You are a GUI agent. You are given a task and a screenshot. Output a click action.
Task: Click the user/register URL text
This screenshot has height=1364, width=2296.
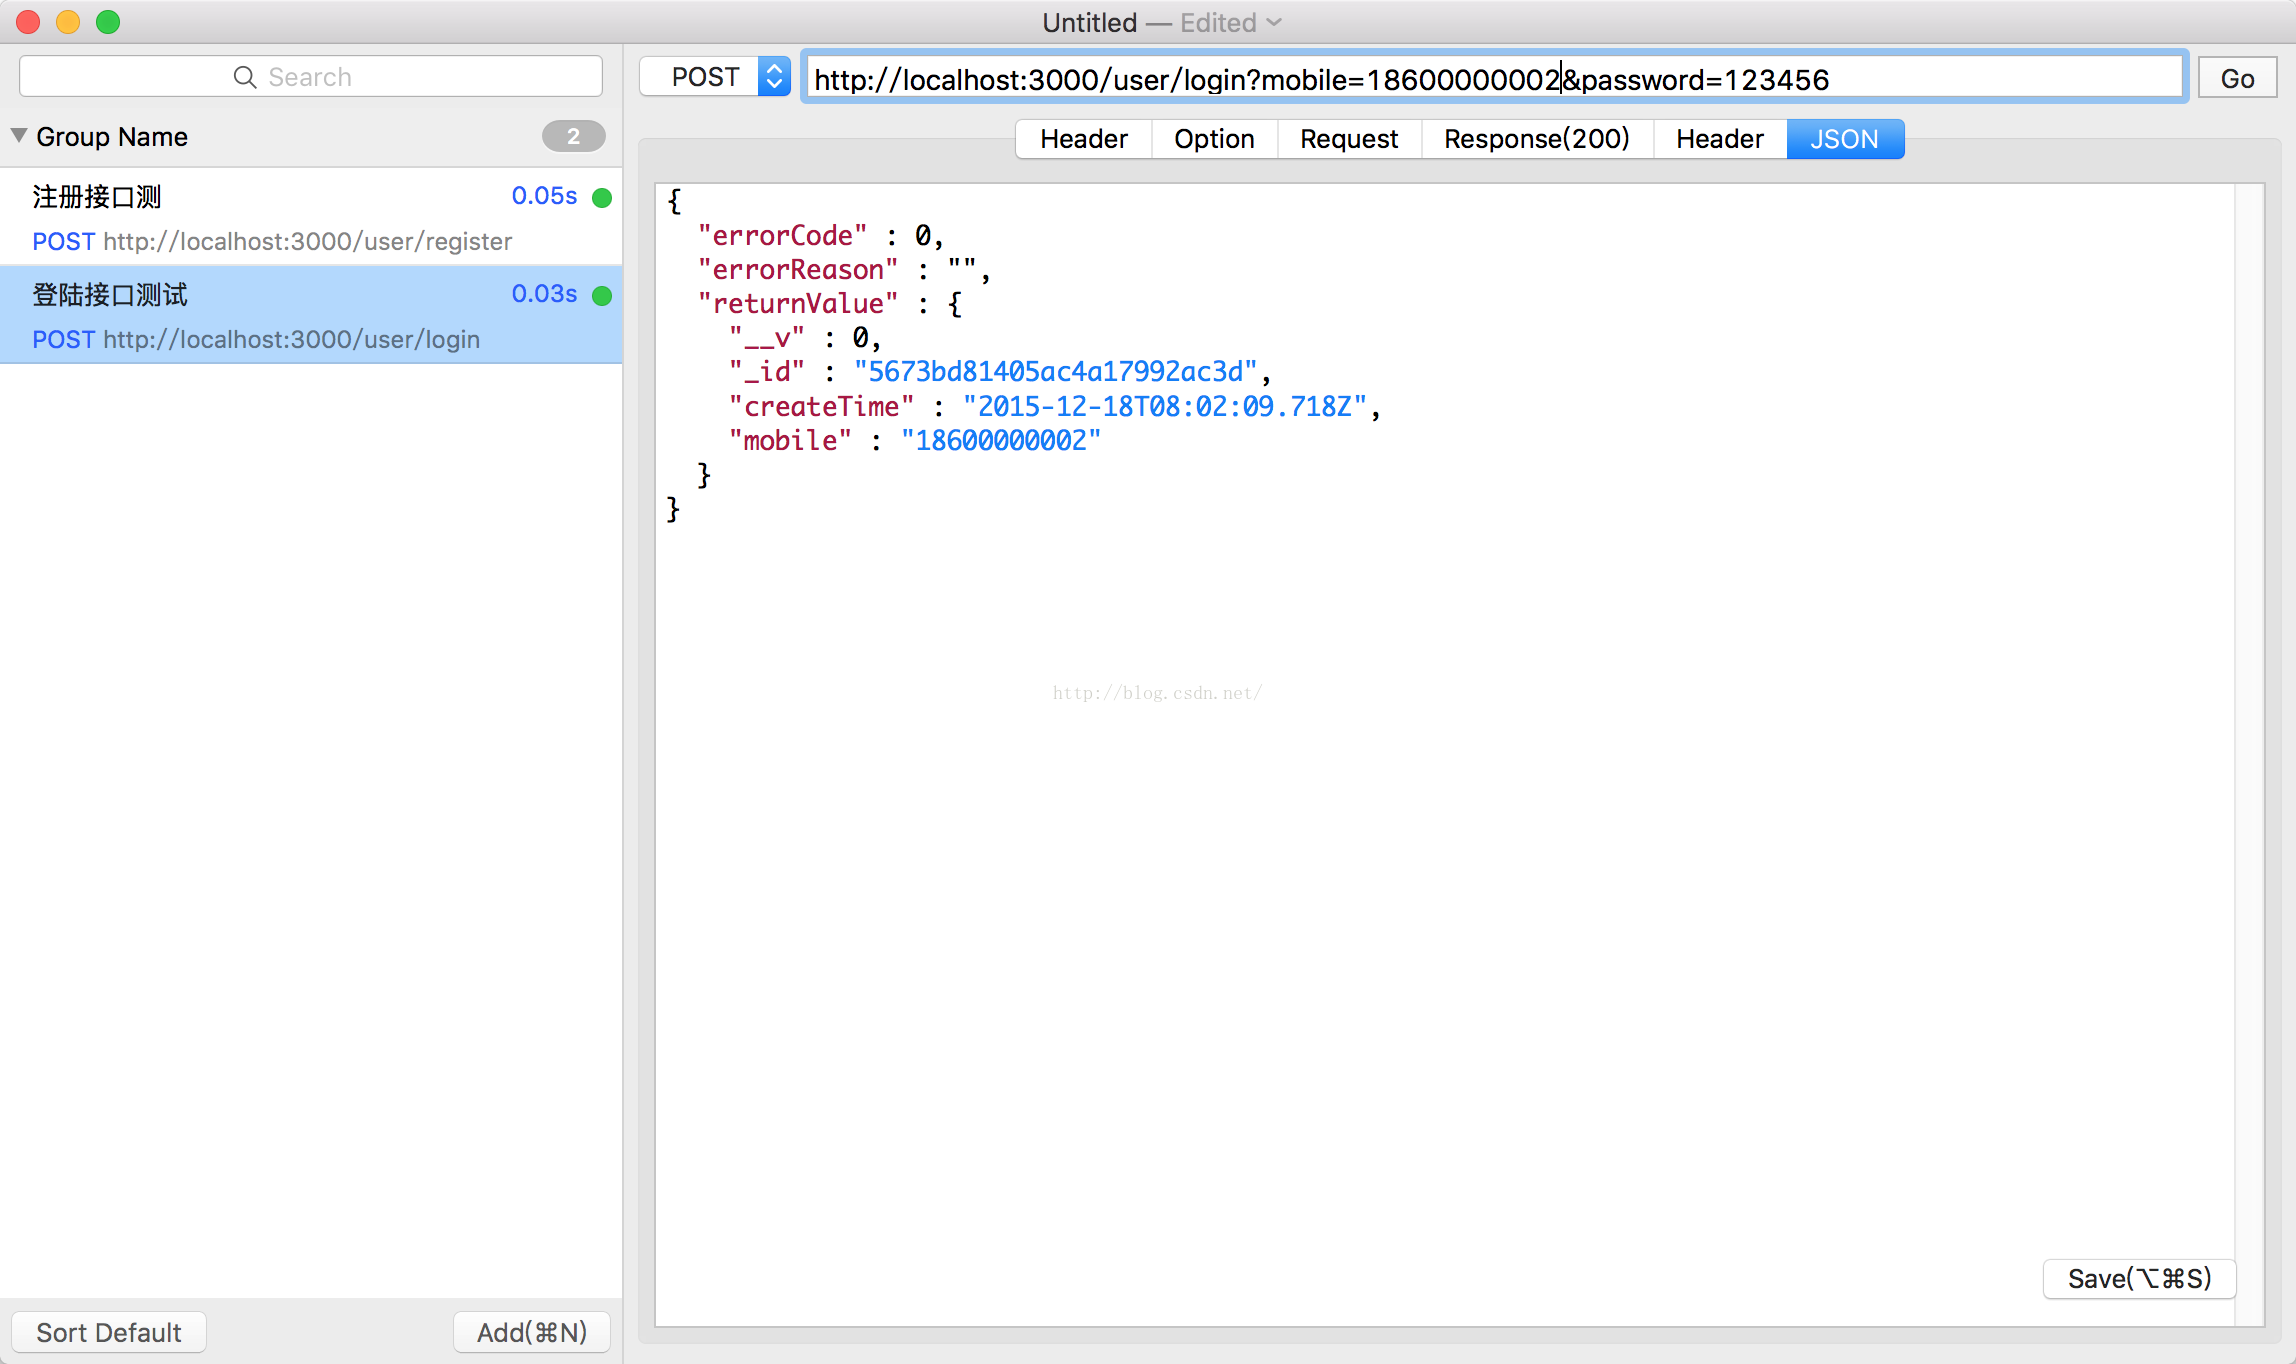(x=307, y=242)
